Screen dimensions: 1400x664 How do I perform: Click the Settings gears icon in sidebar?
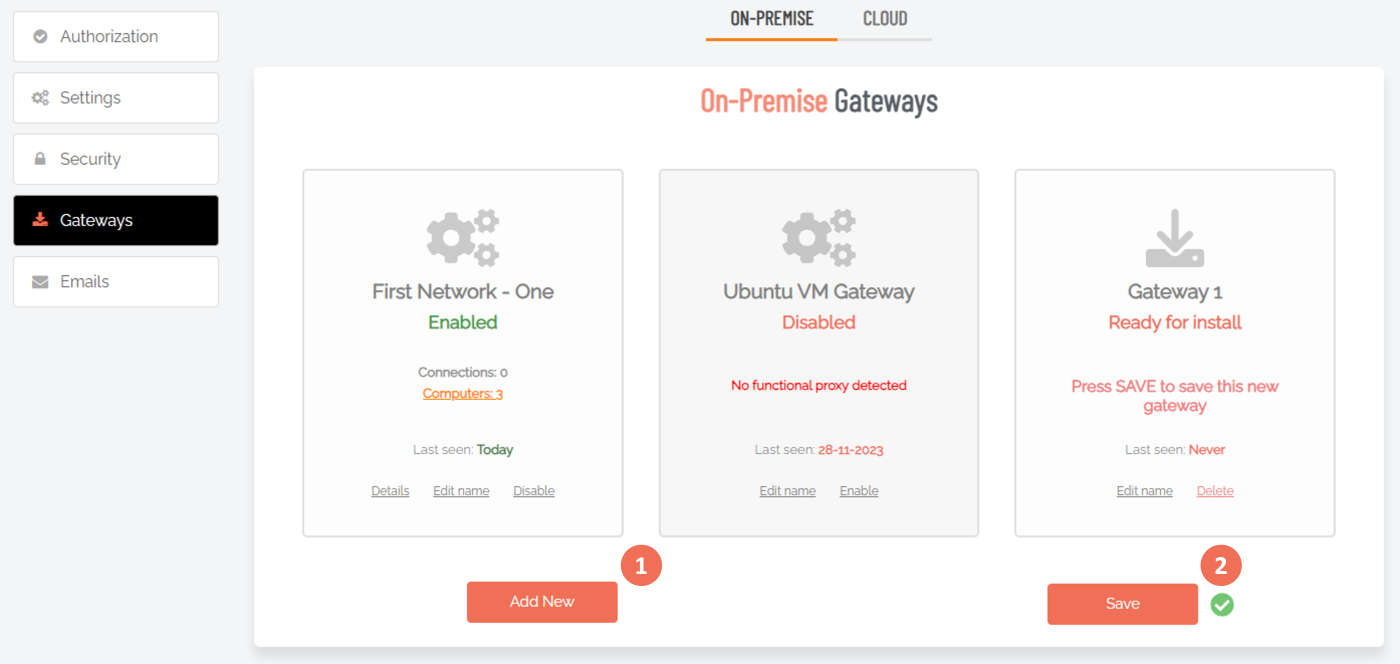(40, 98)
